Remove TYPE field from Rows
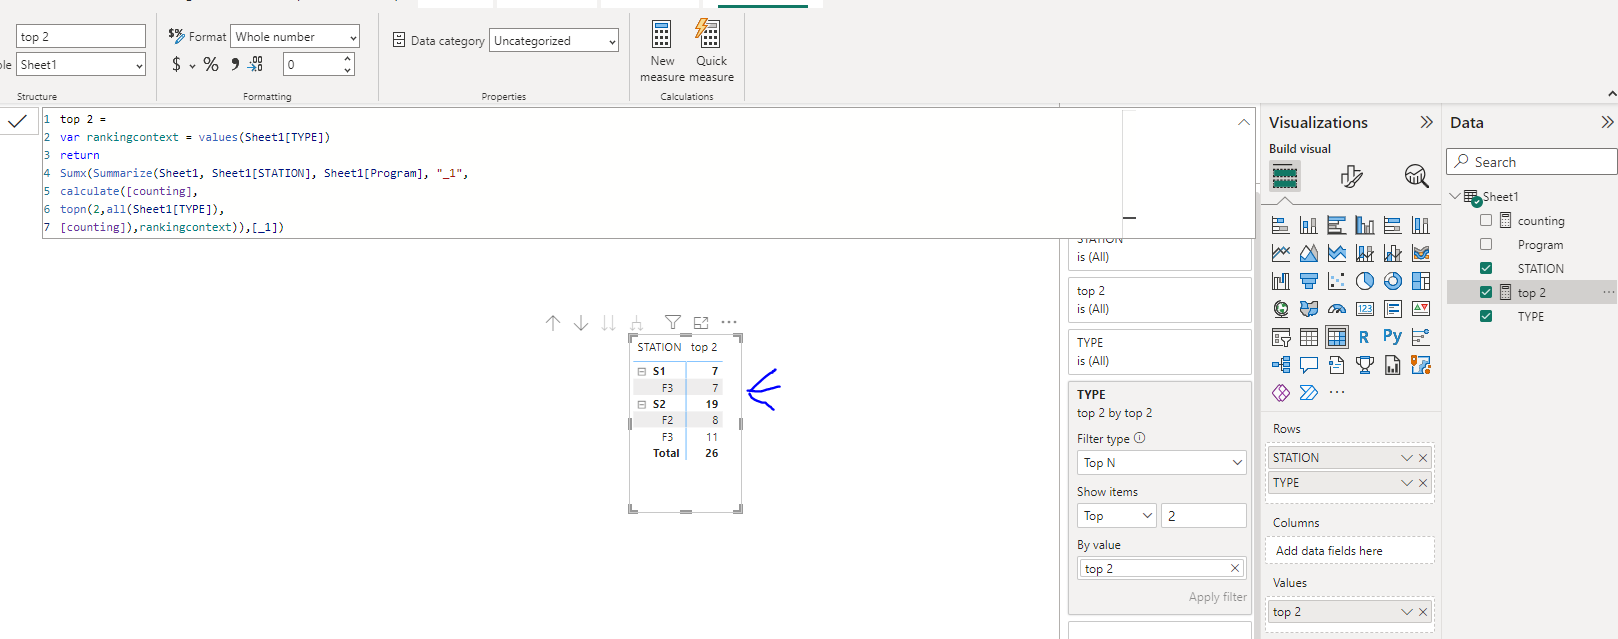The height and width of the screenshot is (639, 1618). tap(1423, 483)
